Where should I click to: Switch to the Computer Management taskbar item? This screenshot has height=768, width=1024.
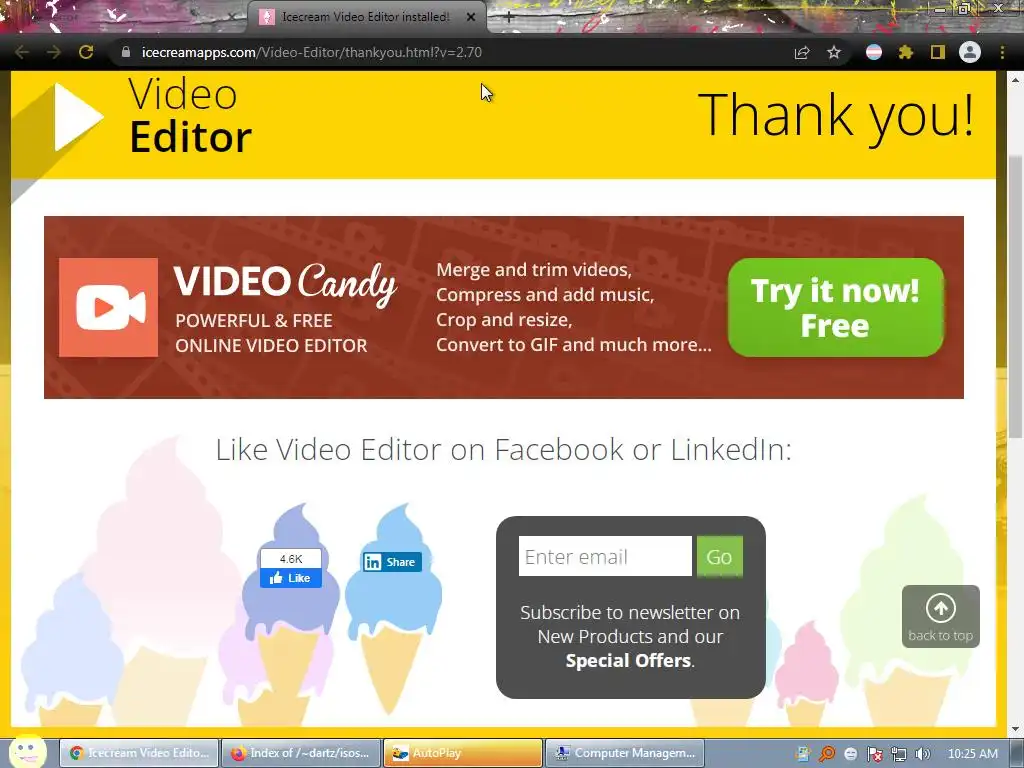click(x=625, y=753)
